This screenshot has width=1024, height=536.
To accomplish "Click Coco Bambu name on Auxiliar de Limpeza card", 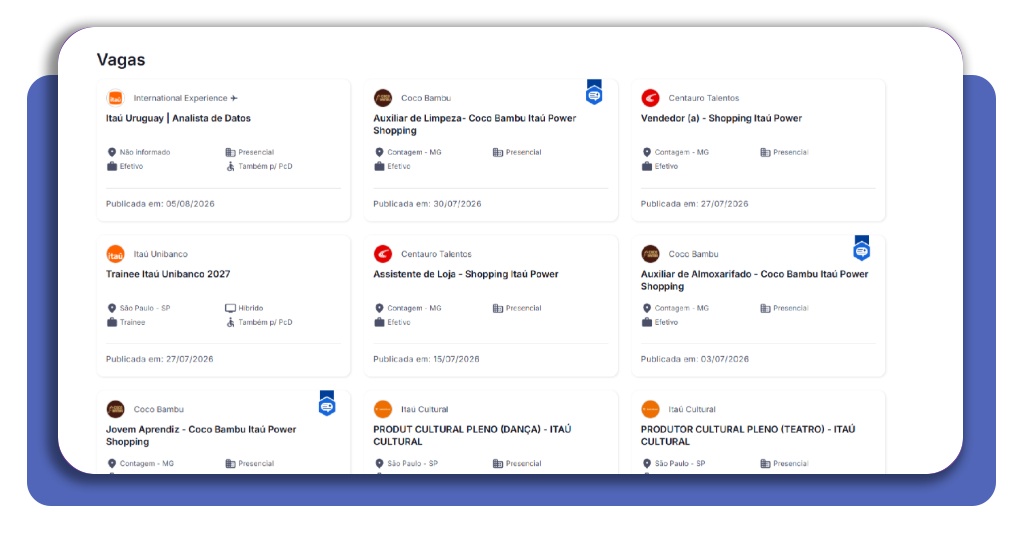I will click(426, 99).
